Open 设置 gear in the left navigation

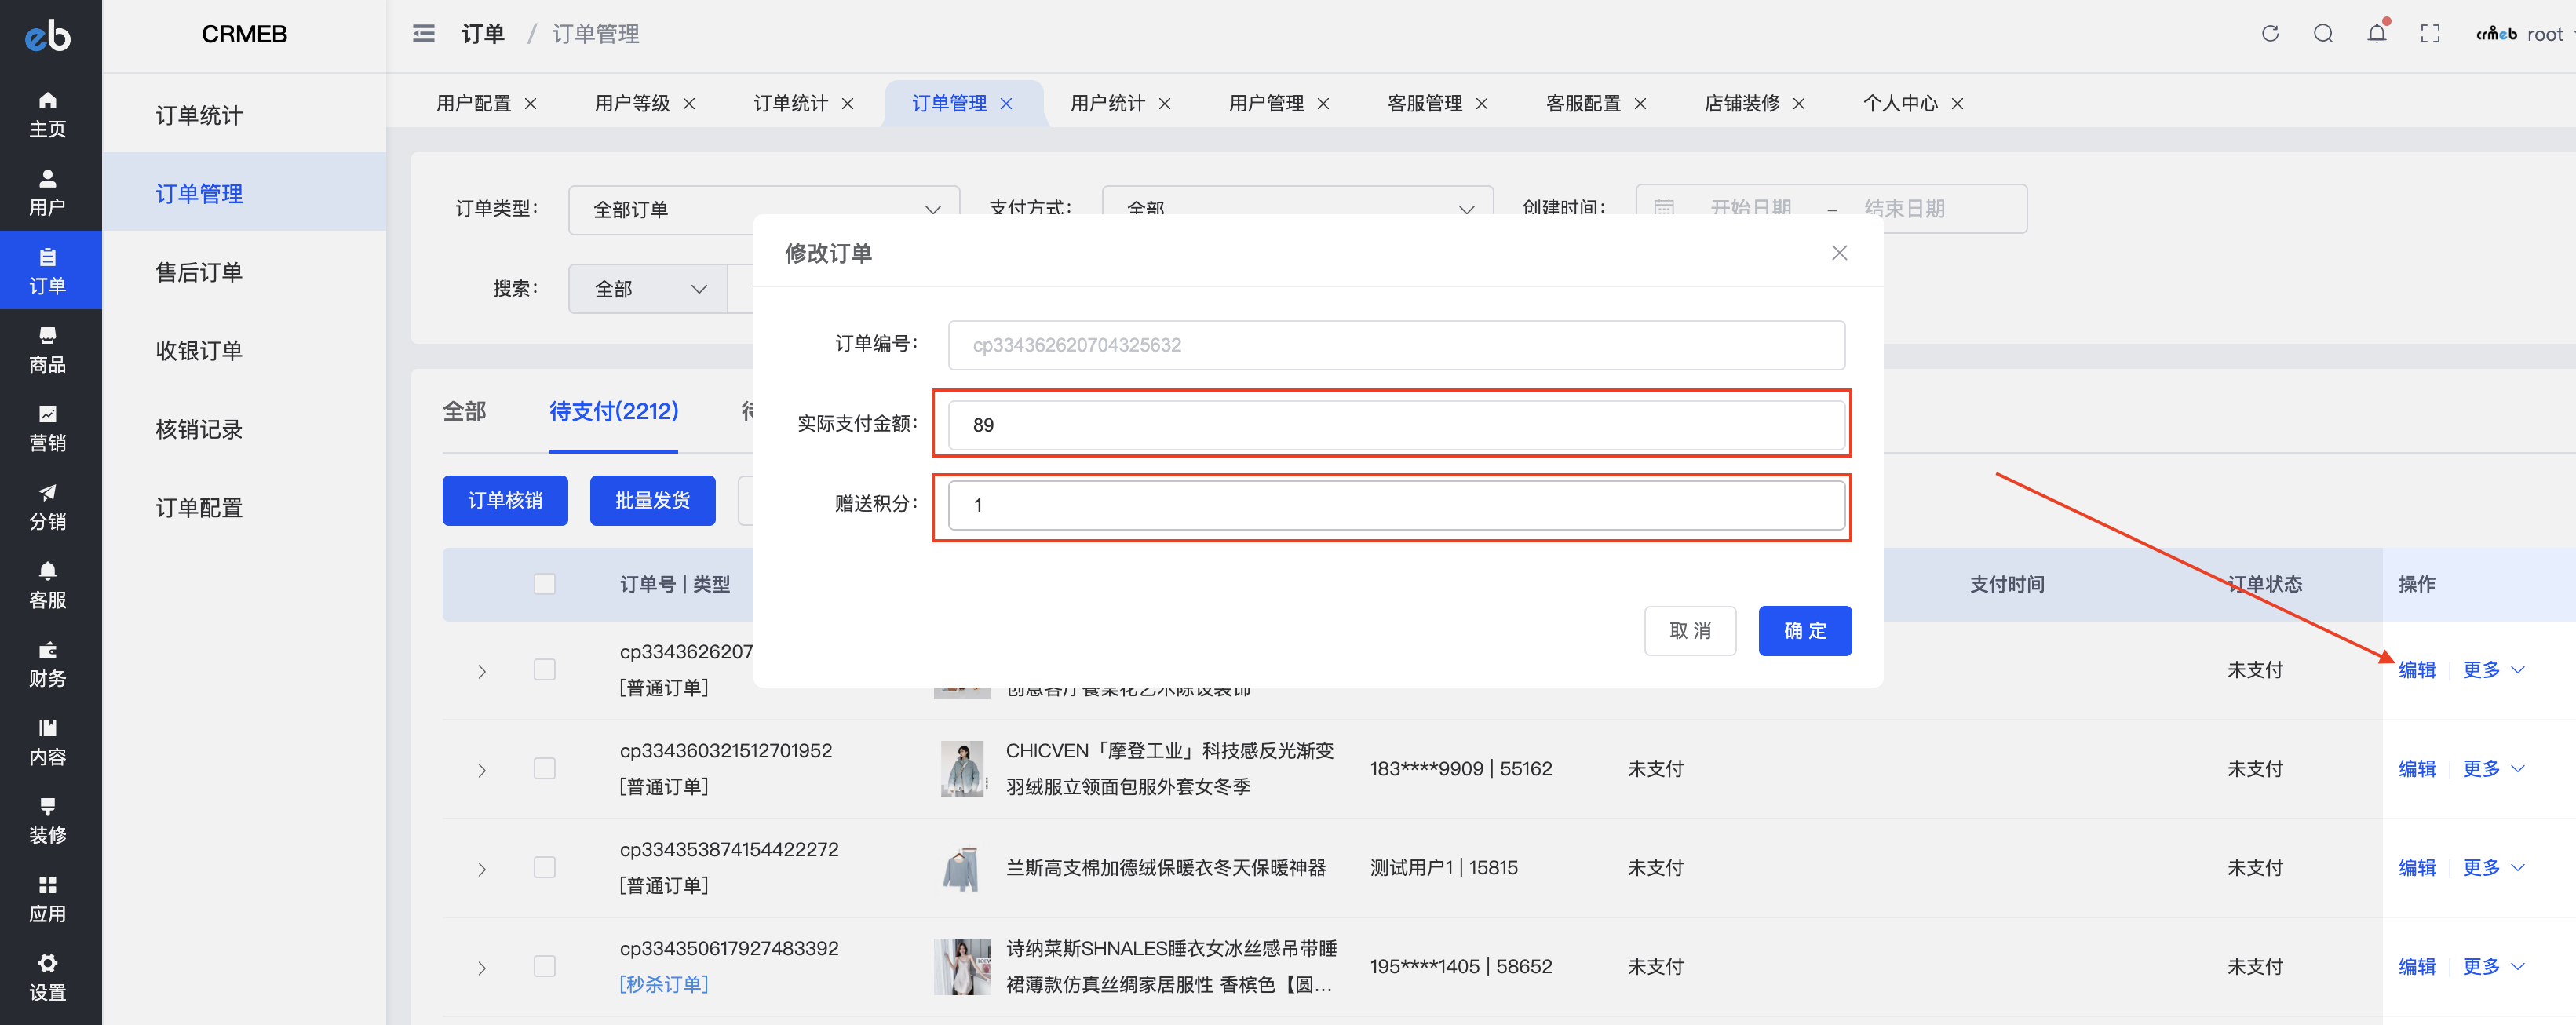[x=47, y=976]
